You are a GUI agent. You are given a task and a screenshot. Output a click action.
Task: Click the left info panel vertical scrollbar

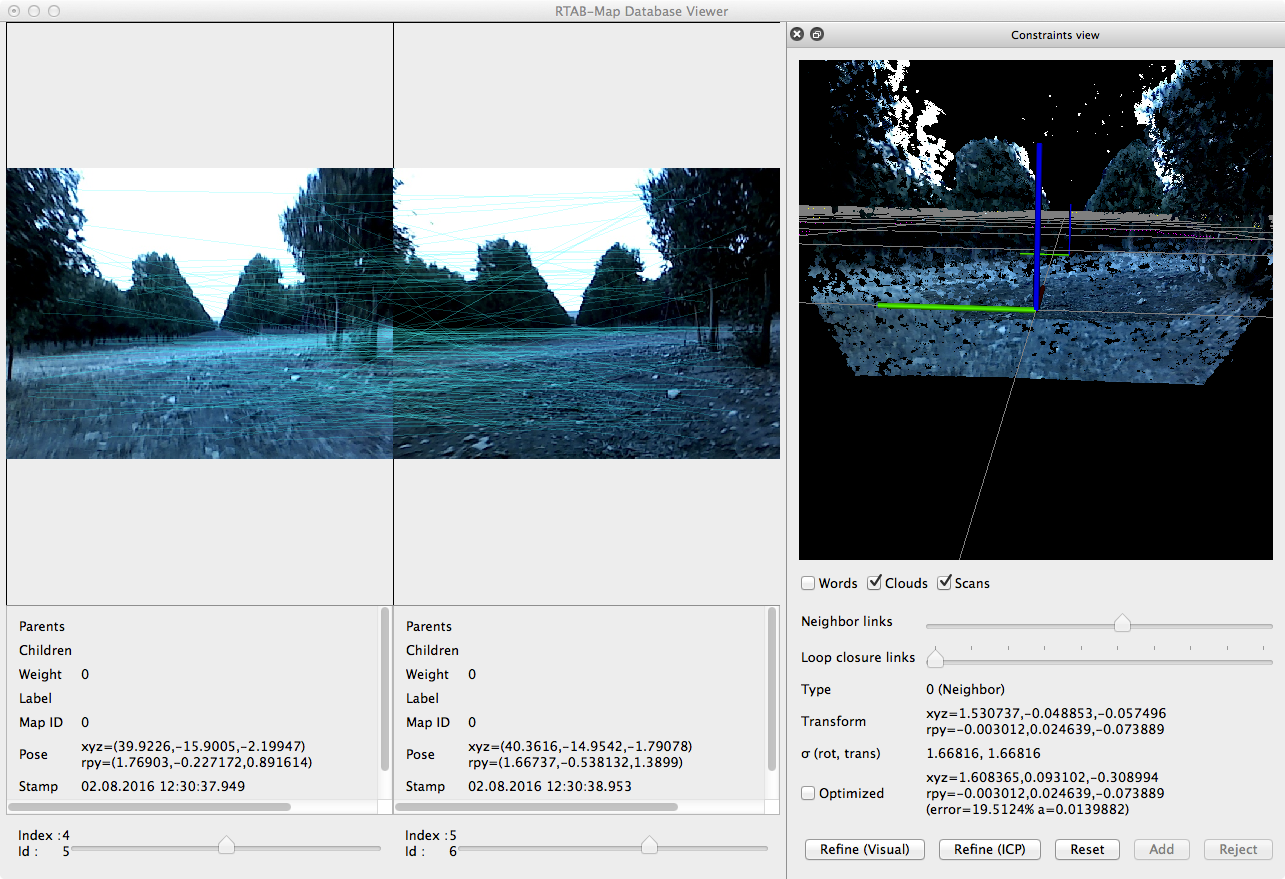click(385, 690)
